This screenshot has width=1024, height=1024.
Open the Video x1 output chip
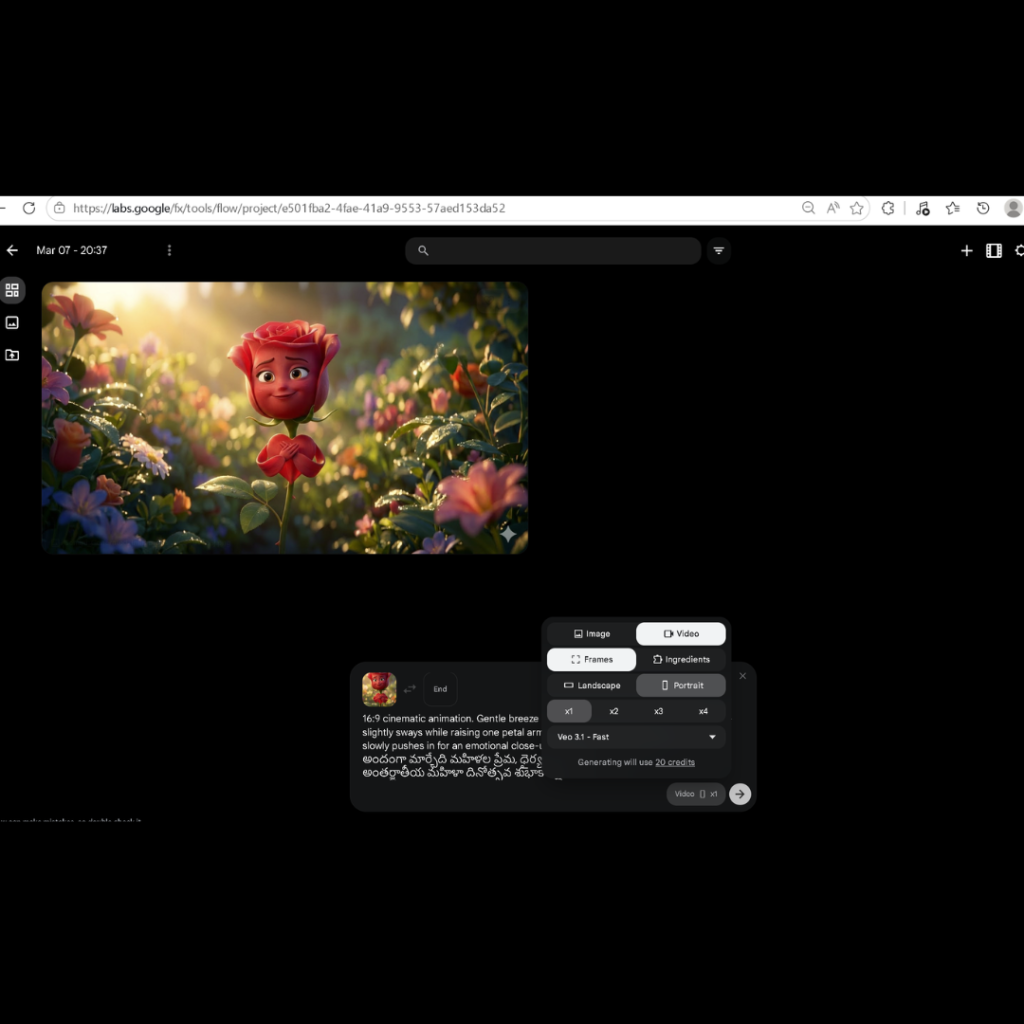(695, 794)
